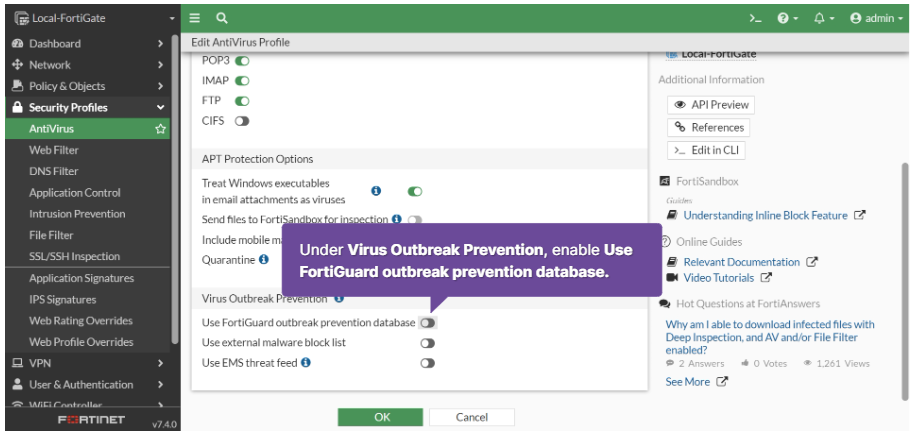915x439 pixels.
Task: Click the API Preview button
Action: point(711,105)
